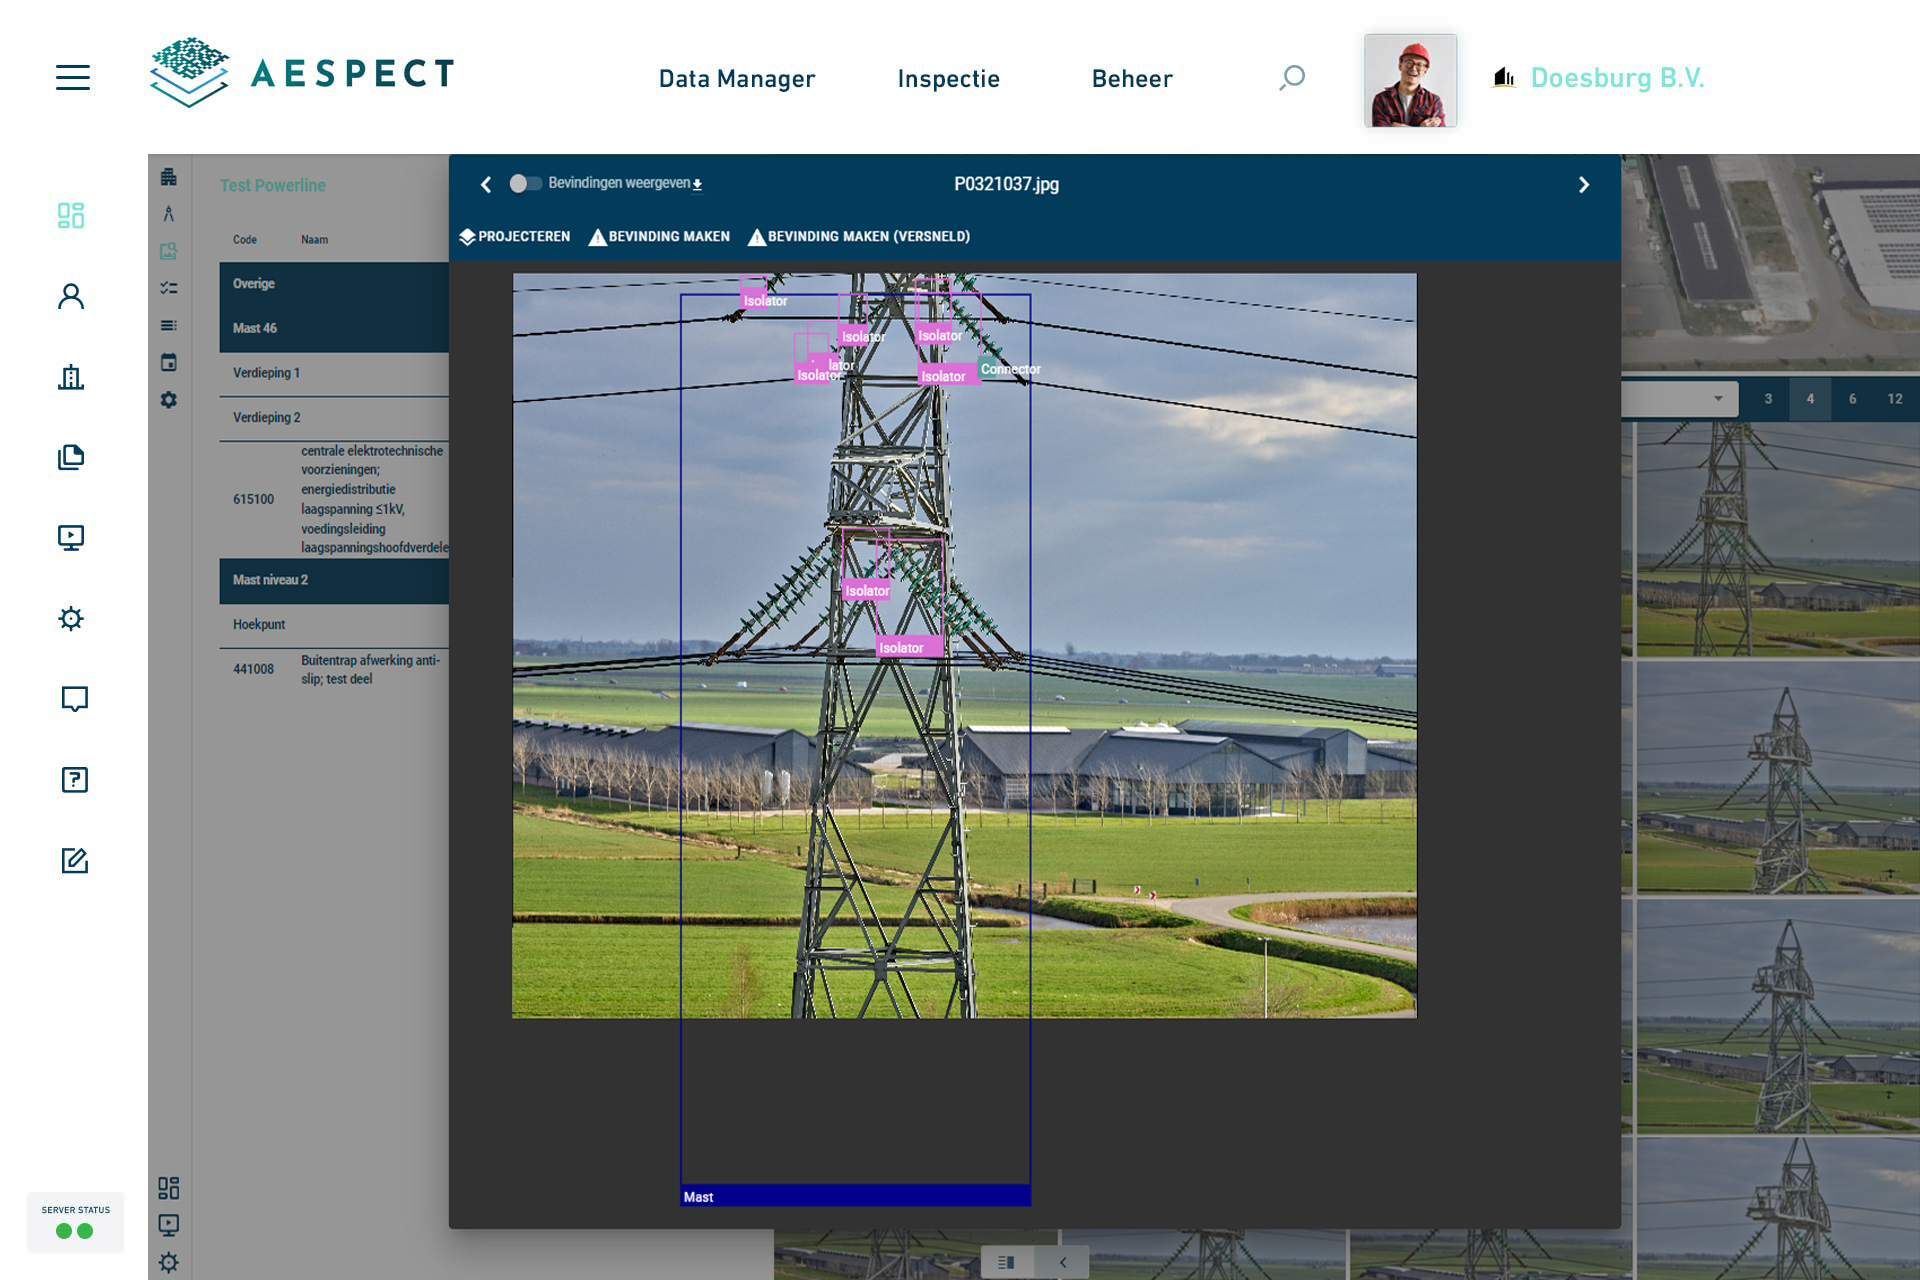Open the dropdown above the thumbnails
Image resolution: width=1920 pixels, height=1280 pixels.
[x=1680, y=398]
